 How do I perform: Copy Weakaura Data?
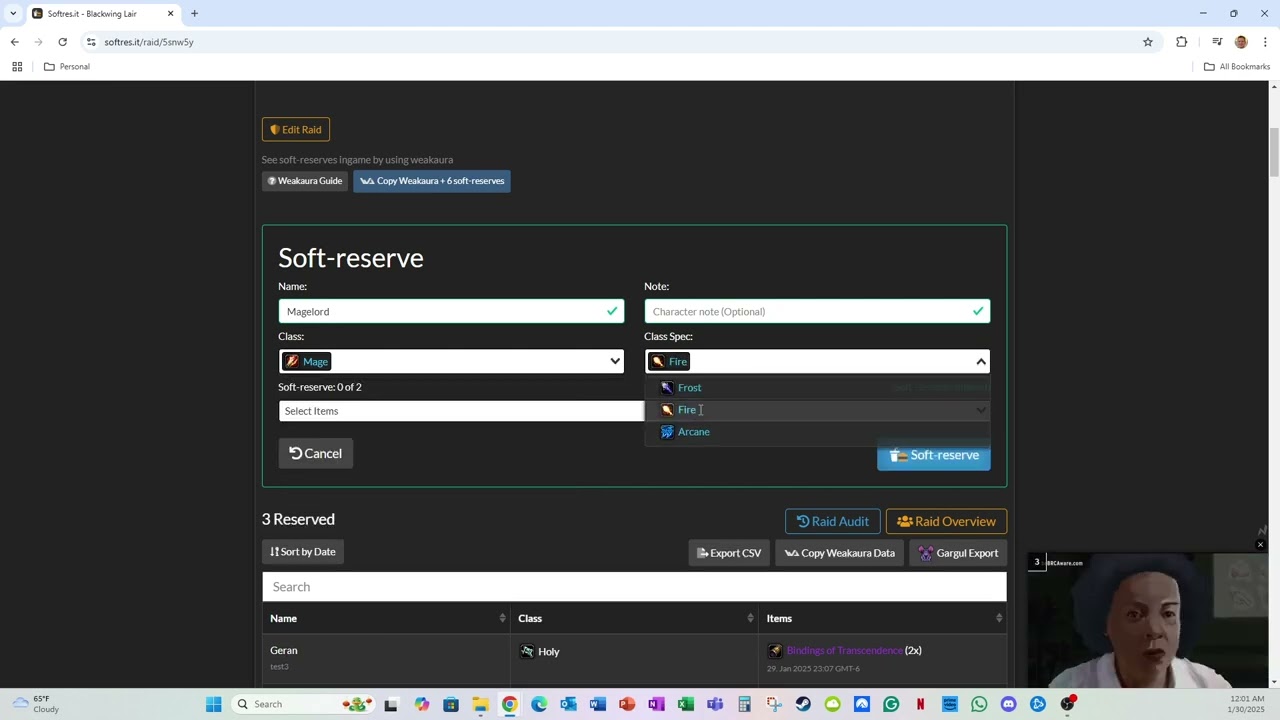point(840,553)
